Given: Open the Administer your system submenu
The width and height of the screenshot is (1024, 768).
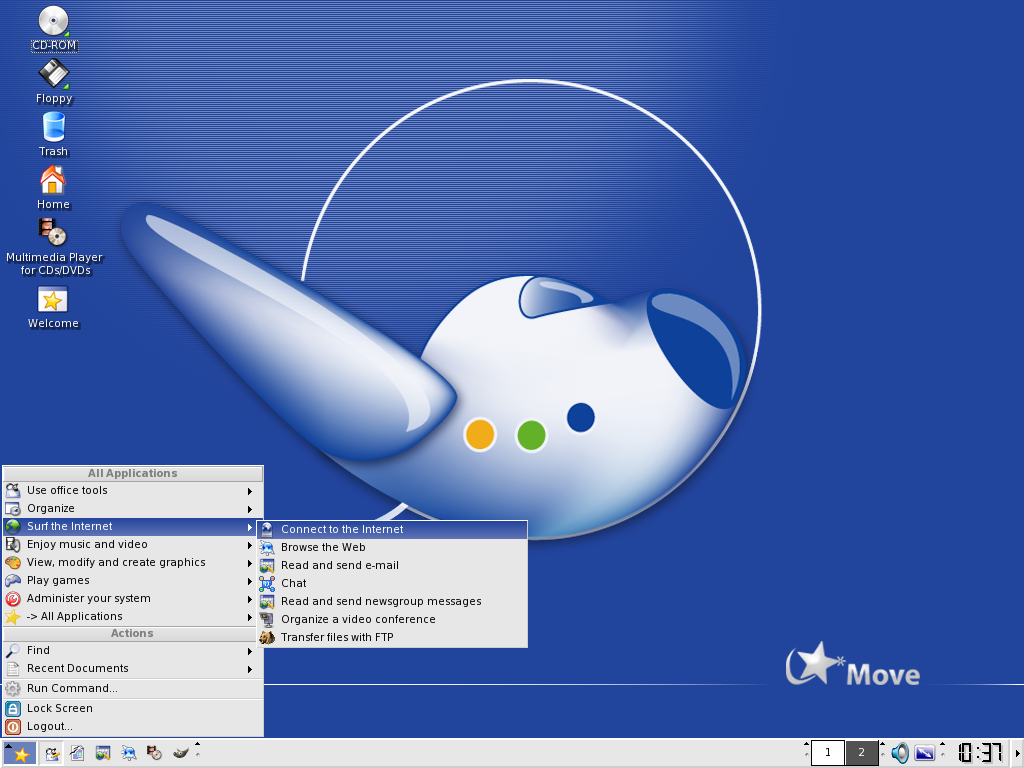Looking at the screenshot, I should pyautogui.click(x=133, y=598).
